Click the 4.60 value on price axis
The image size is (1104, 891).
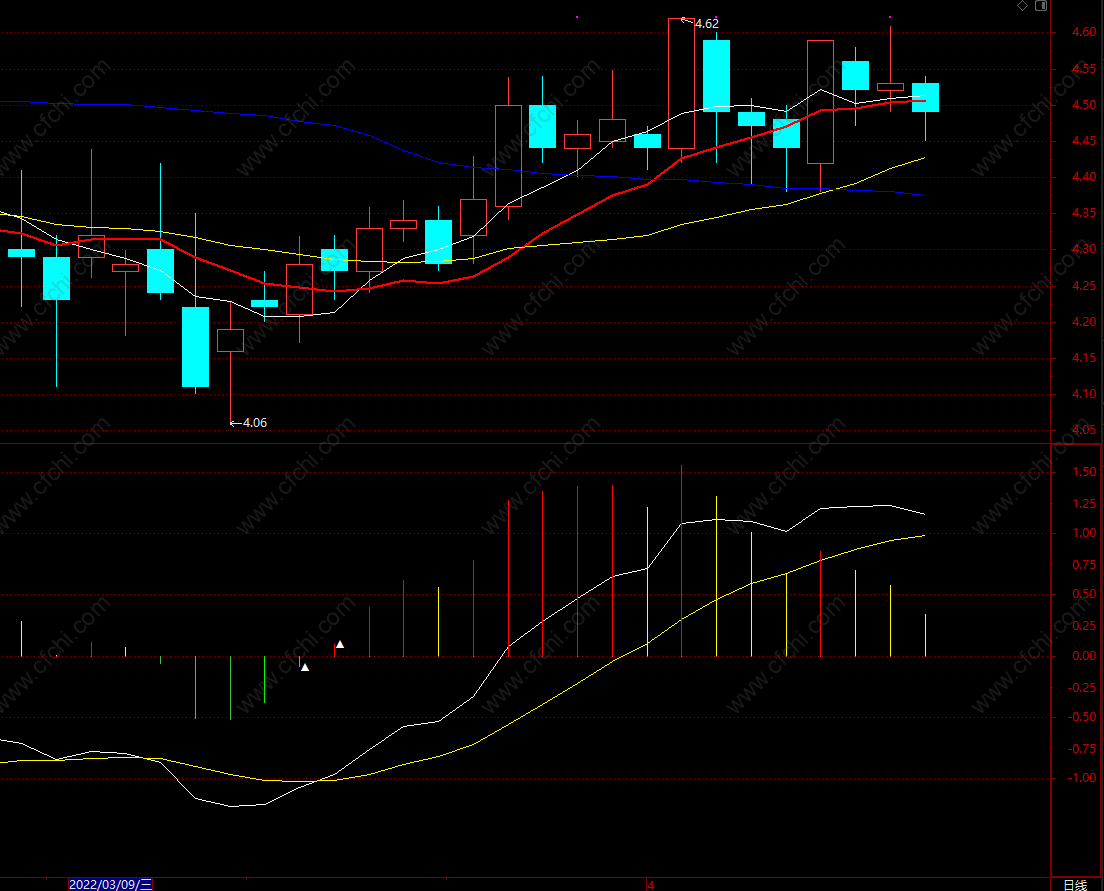(x=1084, y=32)
